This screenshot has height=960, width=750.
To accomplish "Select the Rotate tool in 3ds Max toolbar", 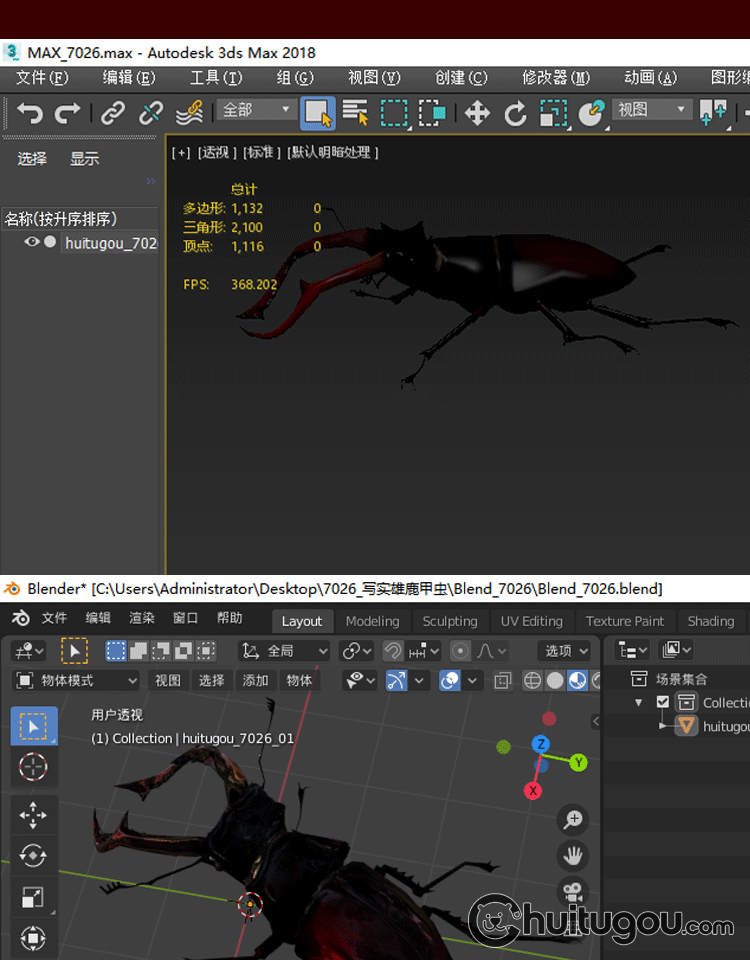I will [x=514, y=112].
